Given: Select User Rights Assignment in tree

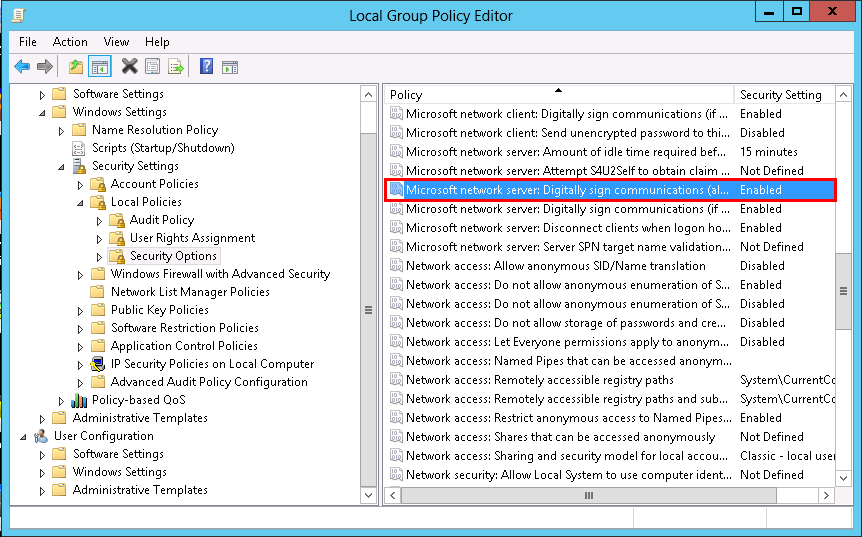Looking at the screenshot, I should coord(192,238).
